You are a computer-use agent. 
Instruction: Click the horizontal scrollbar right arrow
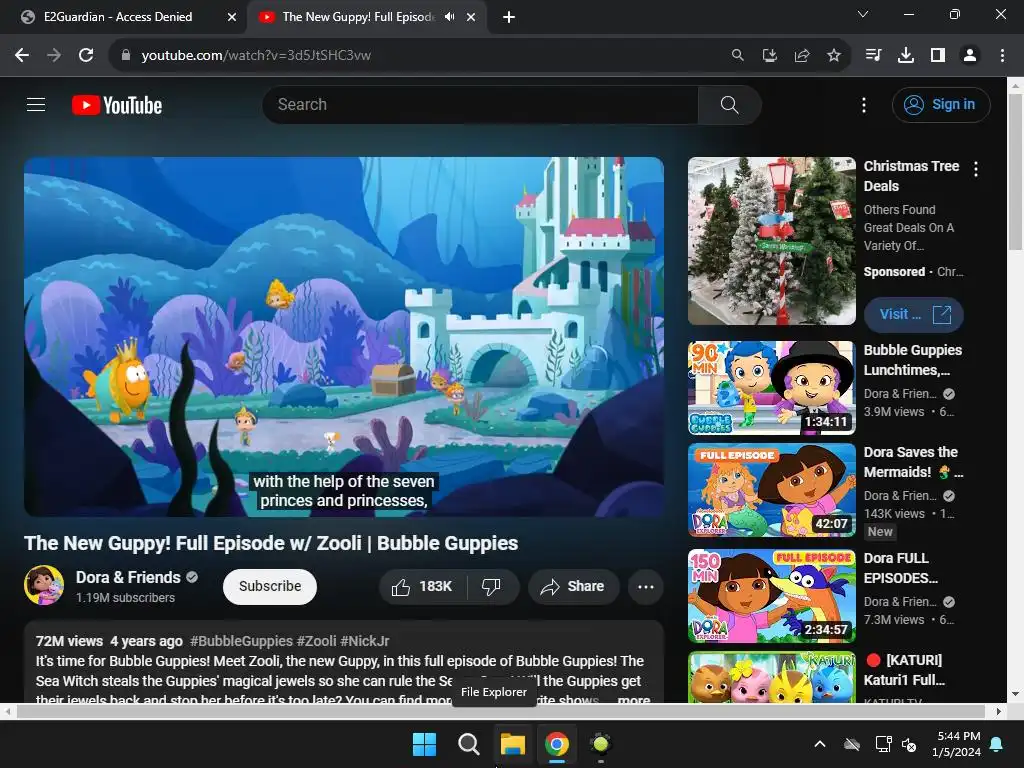click(x=999, y=711)
